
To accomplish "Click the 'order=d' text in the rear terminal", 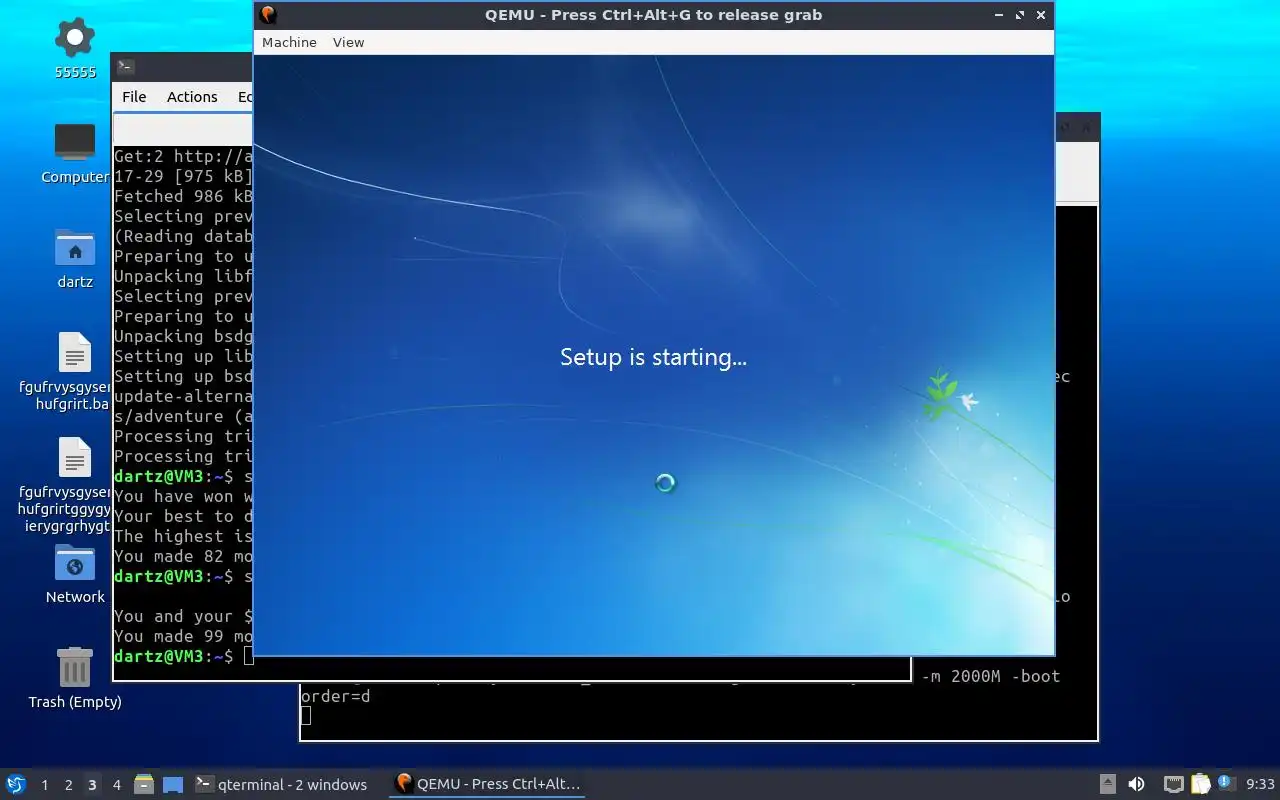I will tap(336, 696).
